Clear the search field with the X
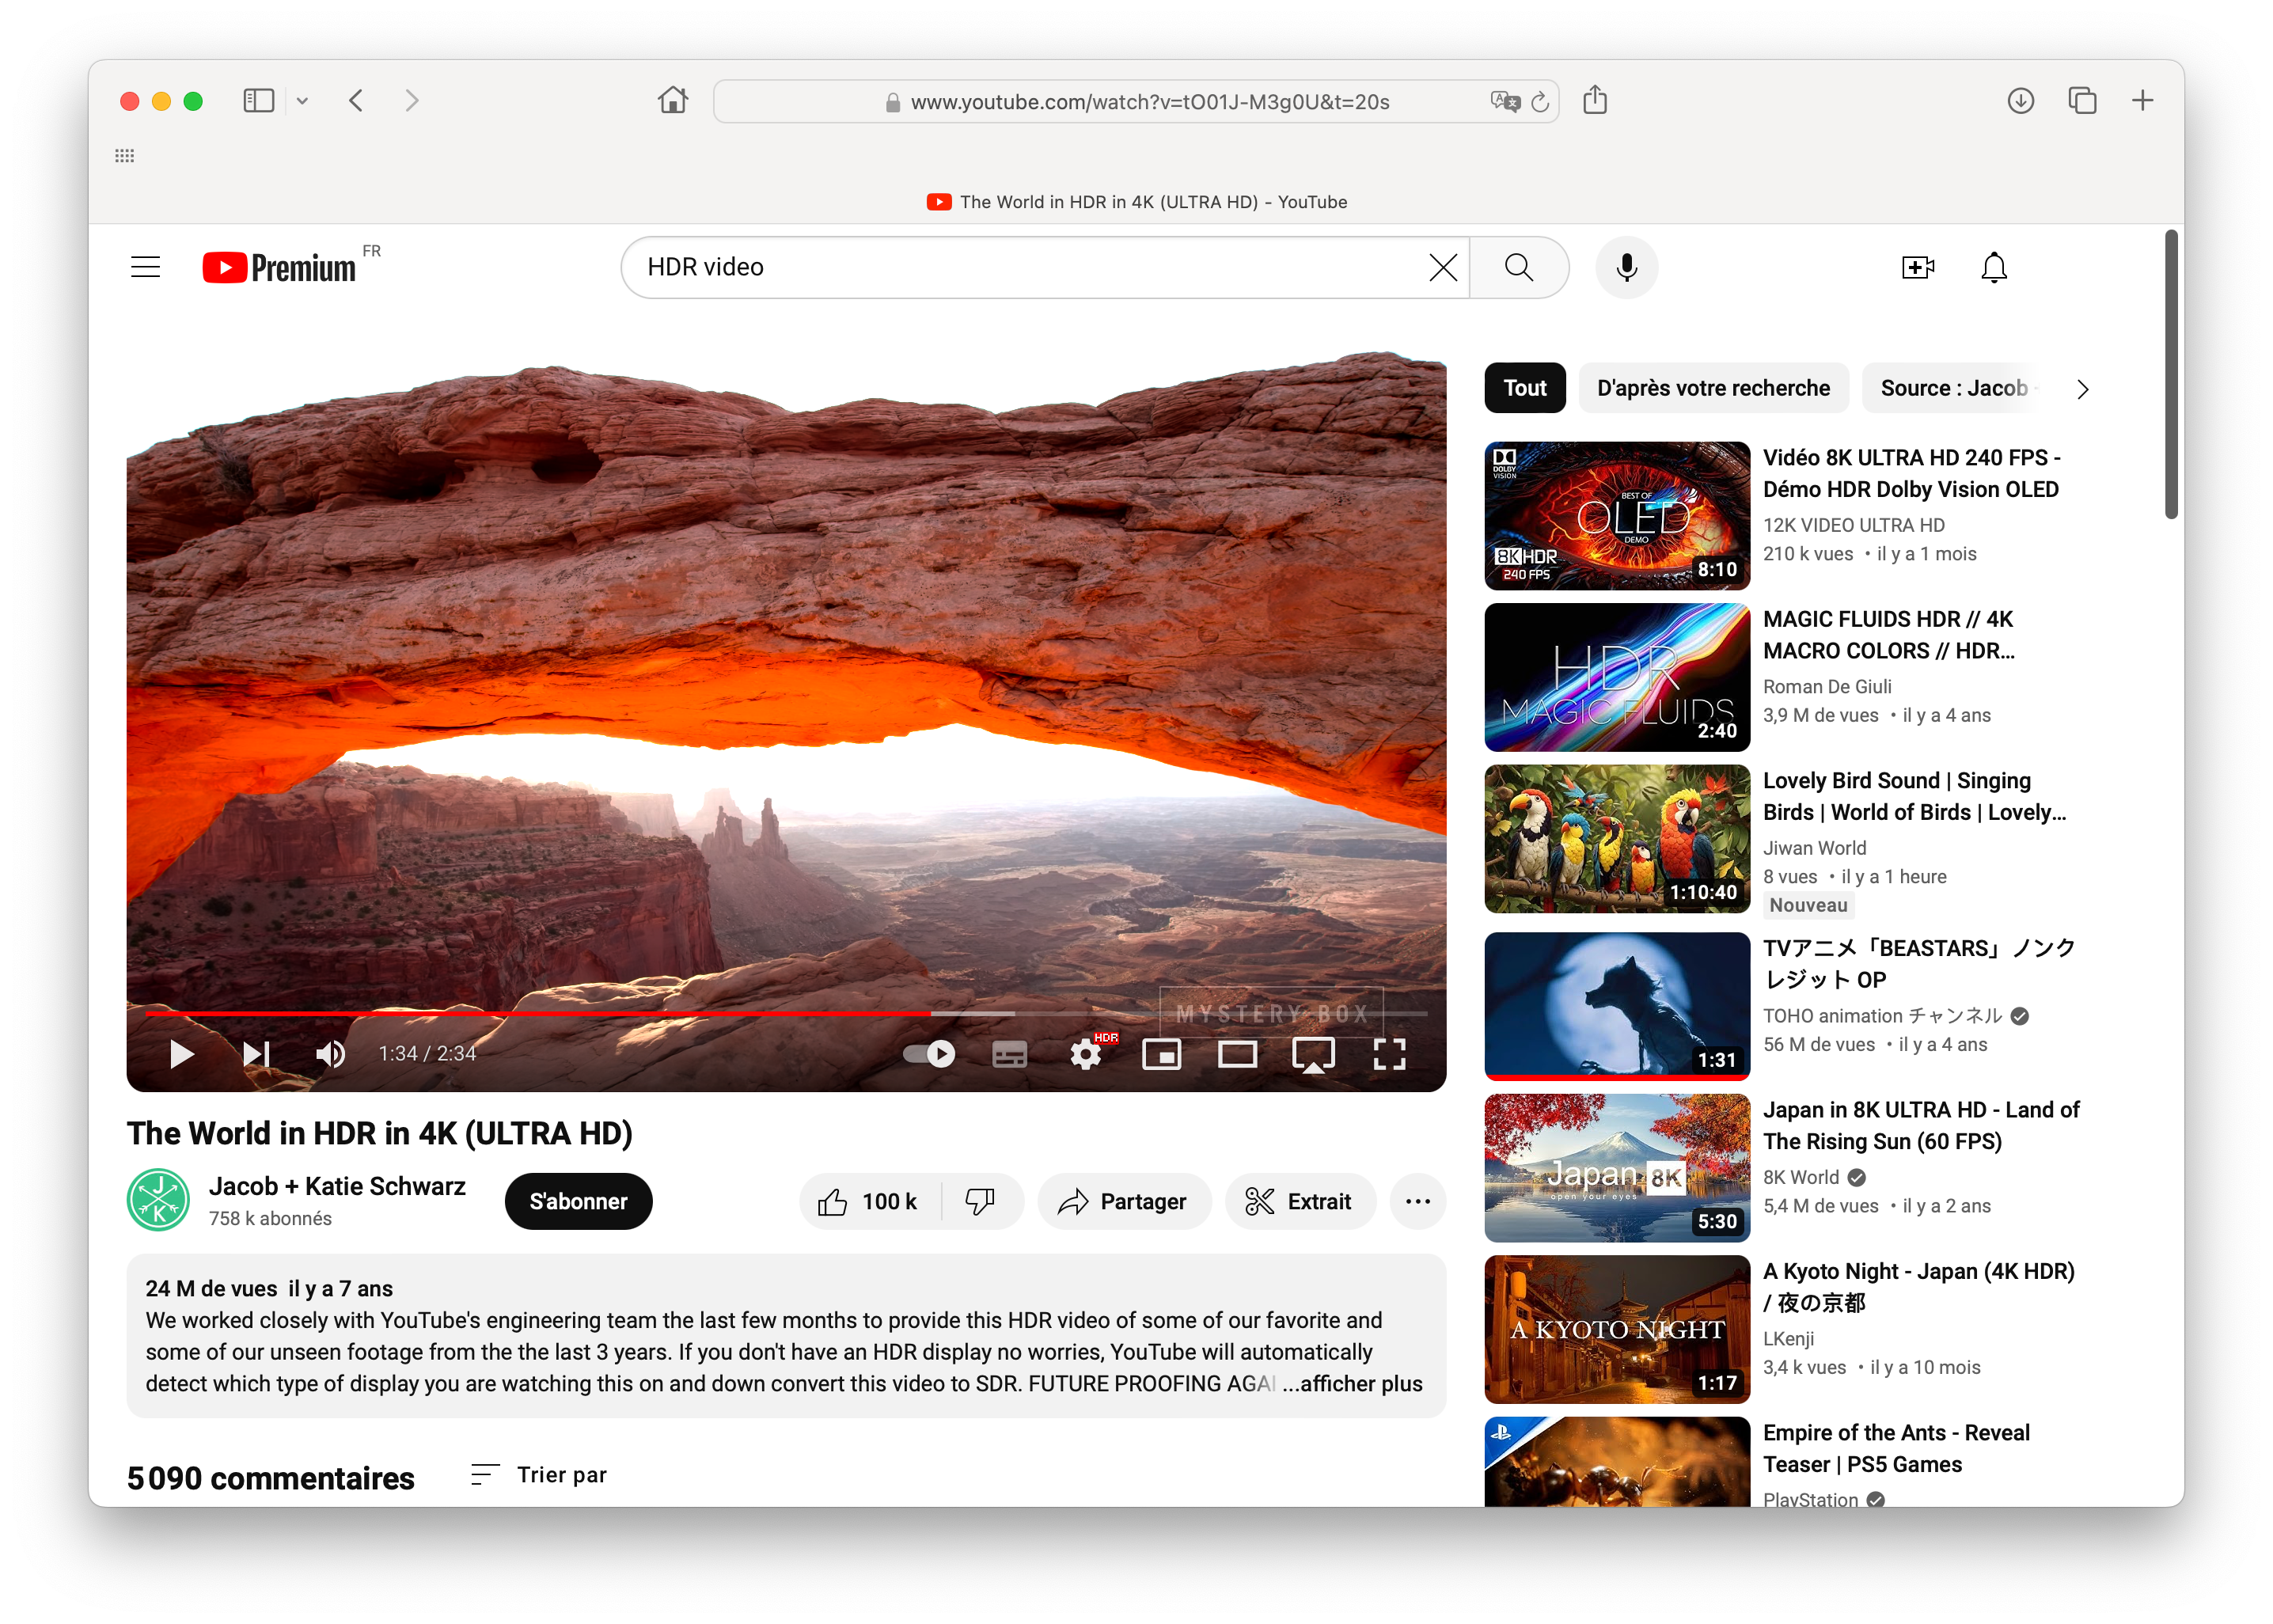Viewport: 2273px width, 1624px height. [1442, 267]
